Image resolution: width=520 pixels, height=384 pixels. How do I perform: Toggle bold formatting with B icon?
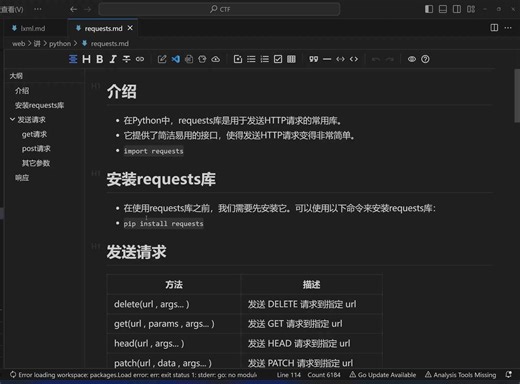(x=99, y=59)
